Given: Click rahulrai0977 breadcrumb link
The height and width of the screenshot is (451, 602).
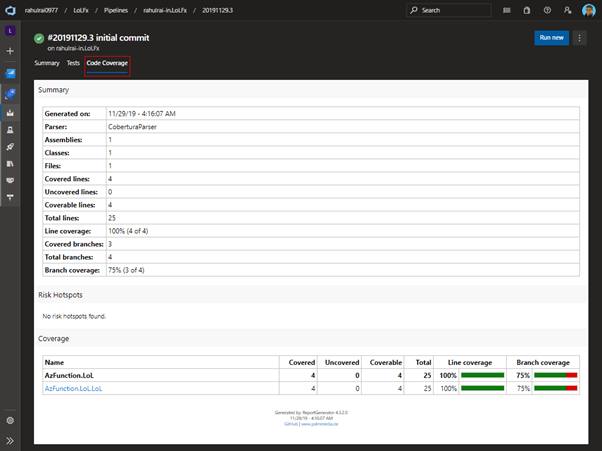Looking at the screenshot, I should [x=41, y=10].
